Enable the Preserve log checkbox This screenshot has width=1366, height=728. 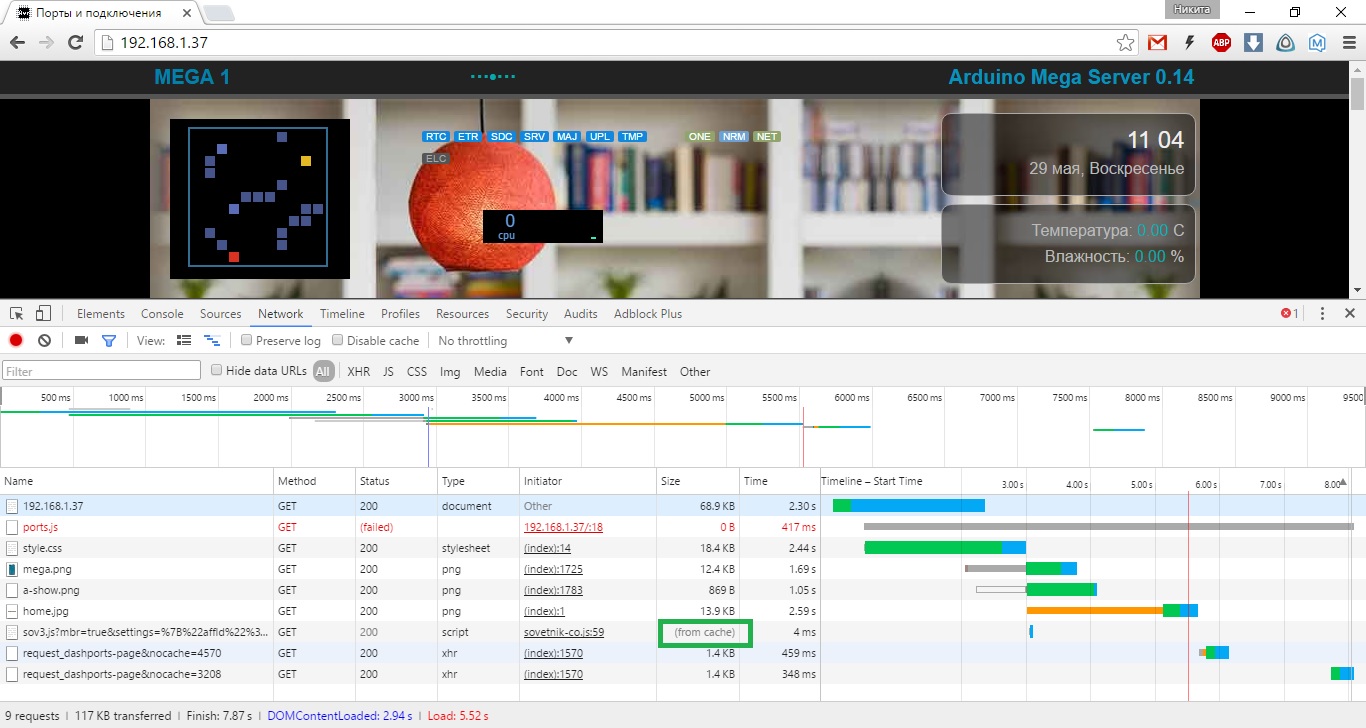[x=248, y=341]
